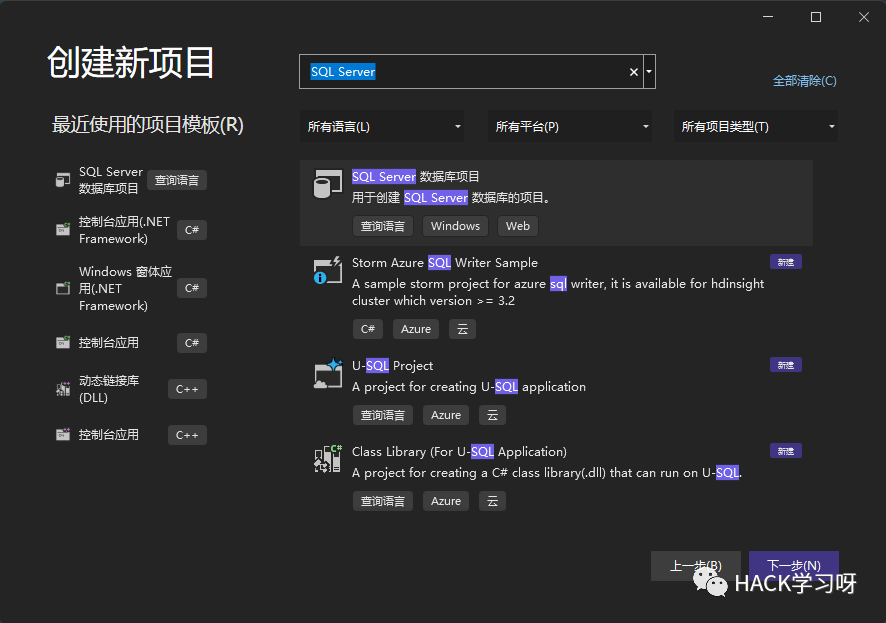Click the 查询语言 tag under U-SQL Project
886x623 pixels.
pyautogui.click(x=383, y=415)
